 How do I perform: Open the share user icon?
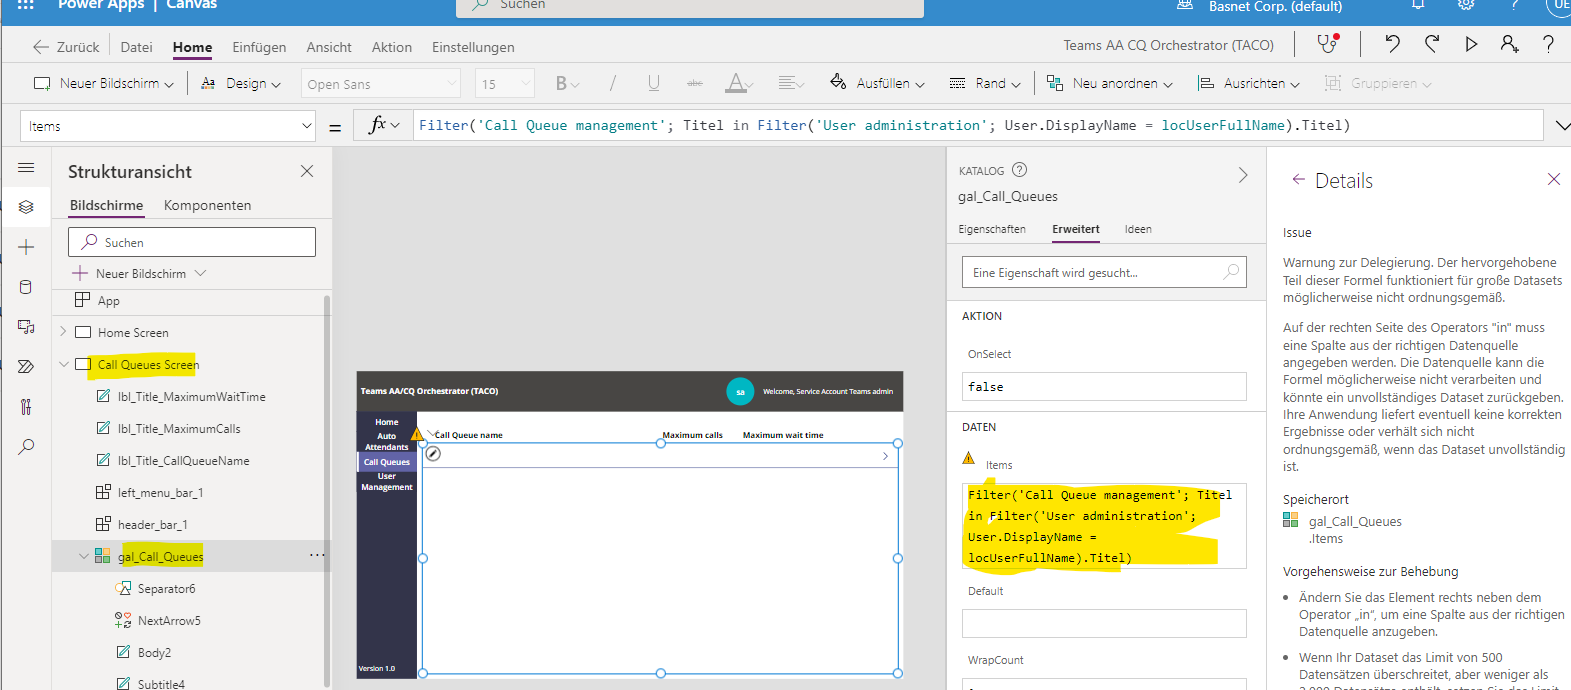tap(1509, 43)
